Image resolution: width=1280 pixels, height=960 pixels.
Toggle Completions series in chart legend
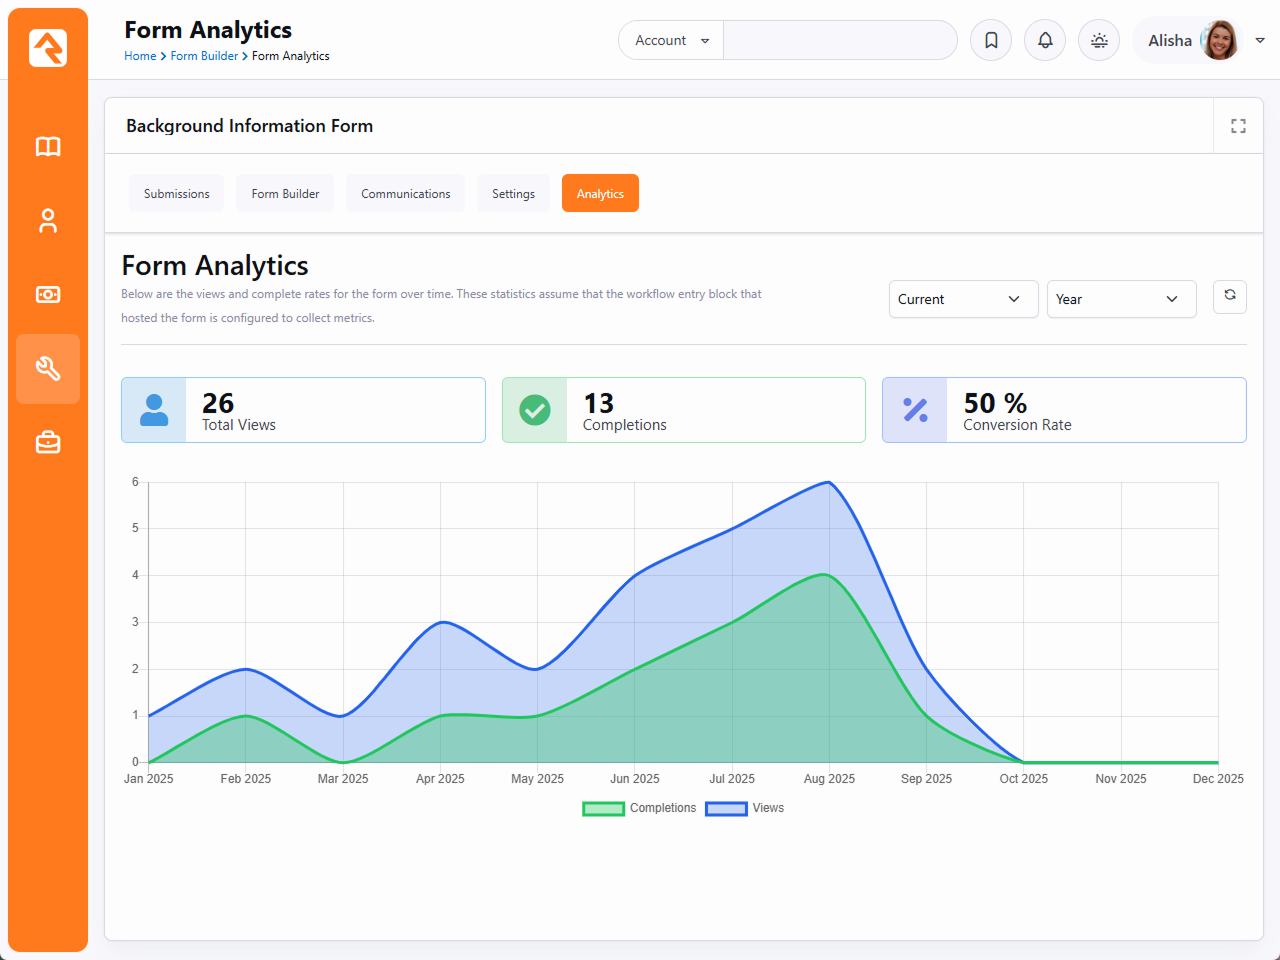pyautogui.click(x=640, y=808)
